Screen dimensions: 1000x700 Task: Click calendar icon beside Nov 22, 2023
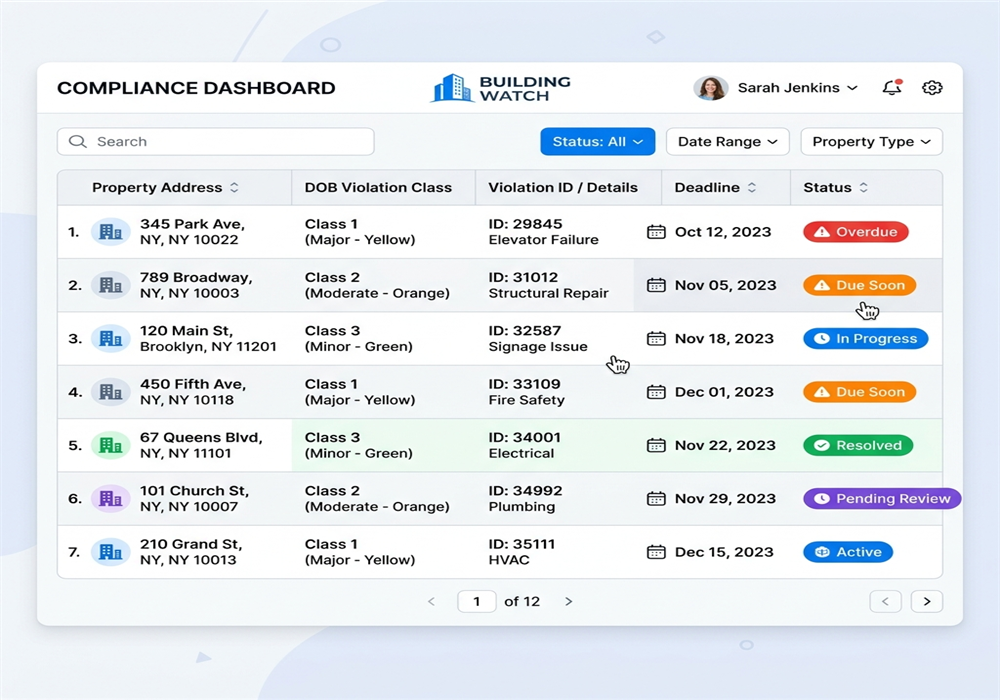pyautogui.click(x=656, y=445)
